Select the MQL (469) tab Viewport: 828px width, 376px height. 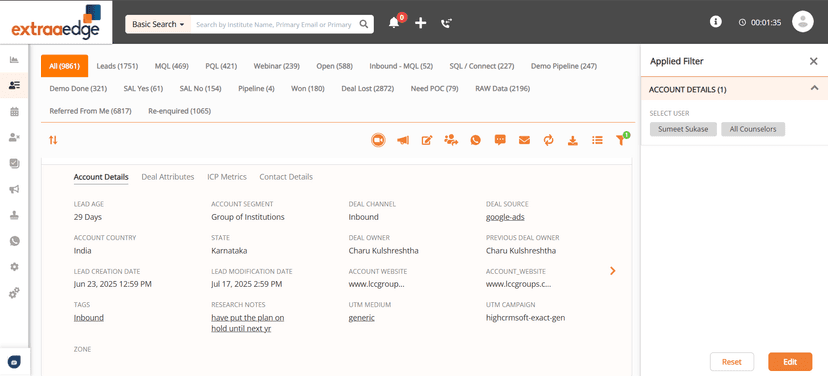(172, 66)
